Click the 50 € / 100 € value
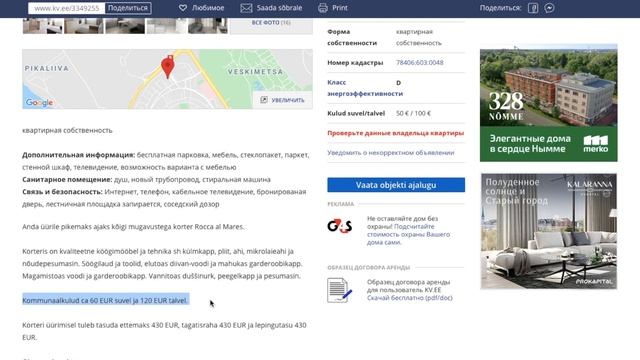 (413, 113)
